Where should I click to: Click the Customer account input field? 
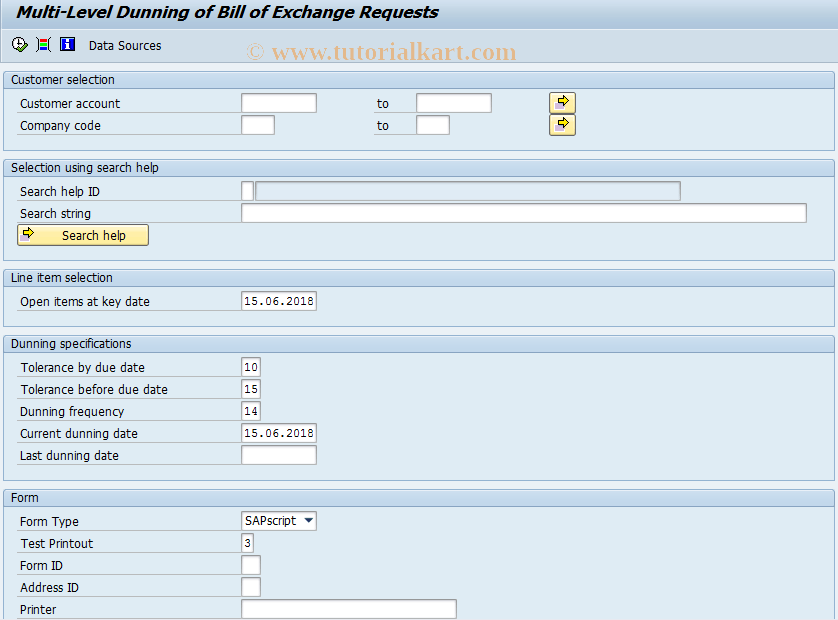pos(278,102)
